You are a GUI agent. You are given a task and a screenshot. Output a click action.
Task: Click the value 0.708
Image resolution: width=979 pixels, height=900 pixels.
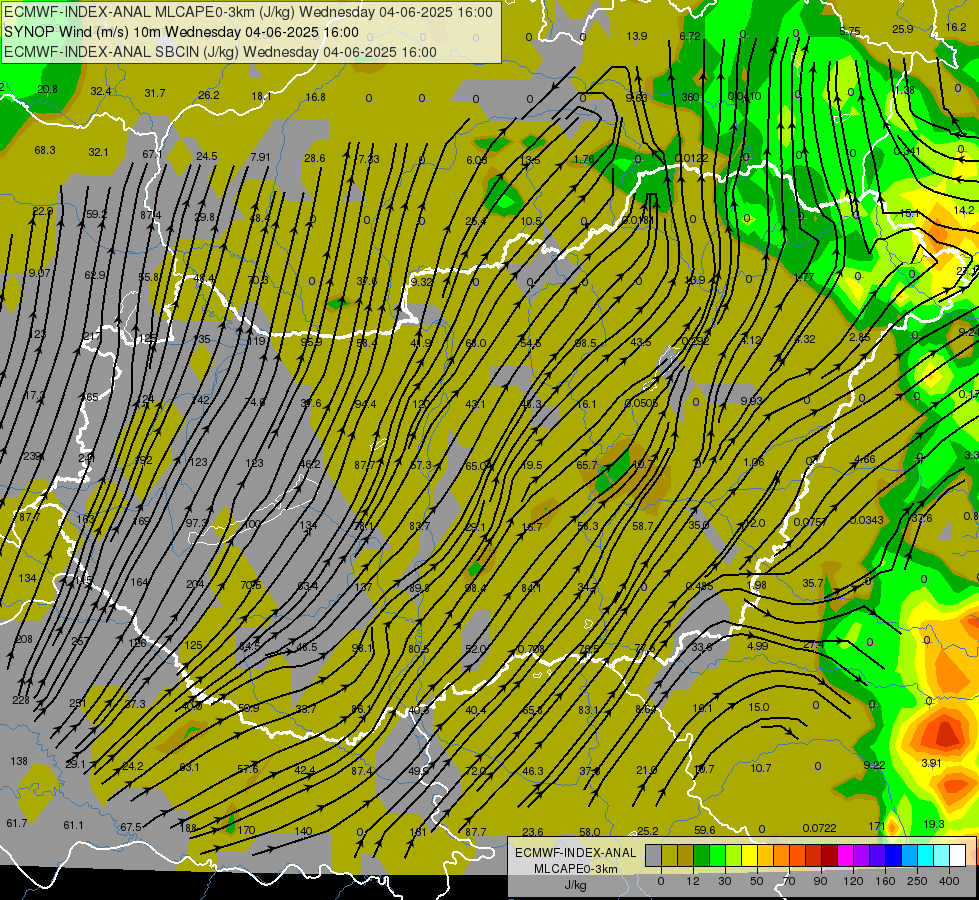[531, 649]
